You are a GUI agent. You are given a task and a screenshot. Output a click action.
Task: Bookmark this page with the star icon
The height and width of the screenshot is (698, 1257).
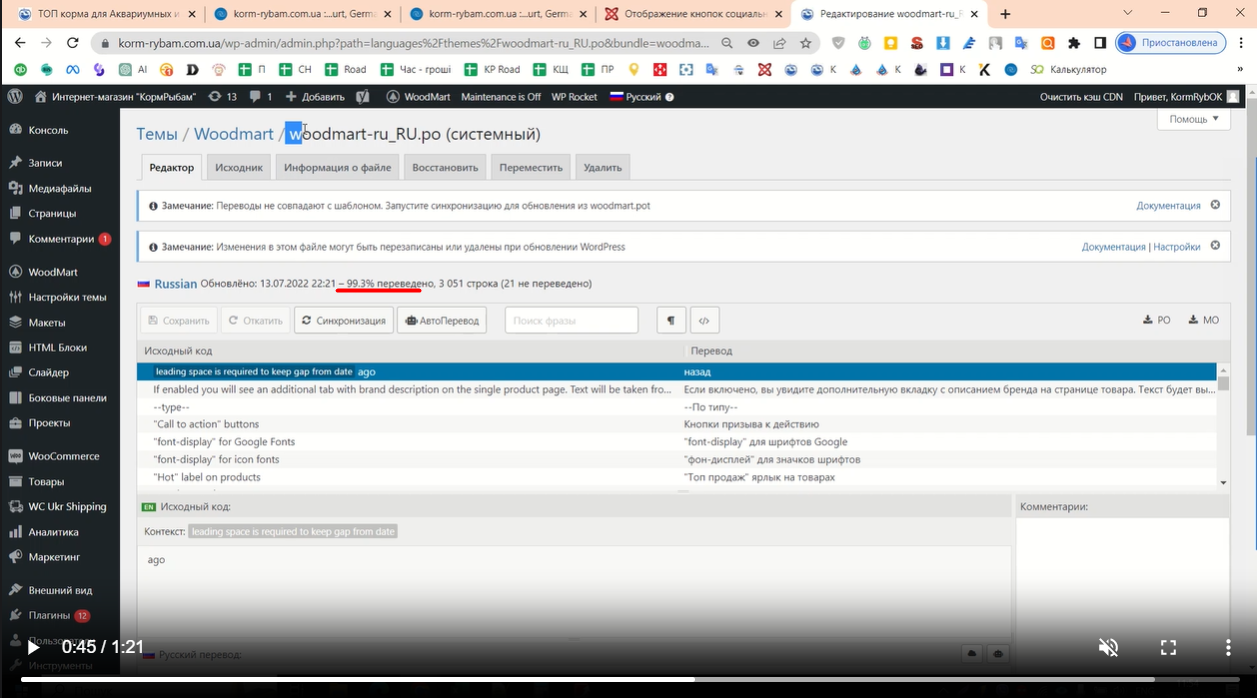tap(805, 43)
